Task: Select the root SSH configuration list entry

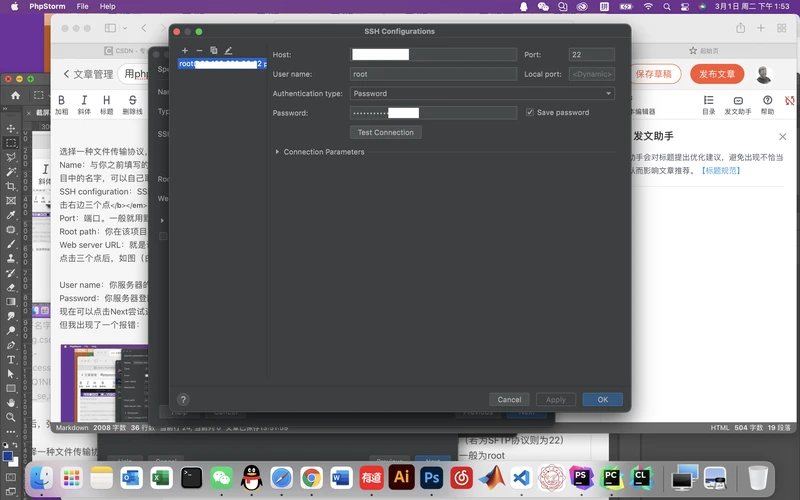Action: tap(222, 64)
